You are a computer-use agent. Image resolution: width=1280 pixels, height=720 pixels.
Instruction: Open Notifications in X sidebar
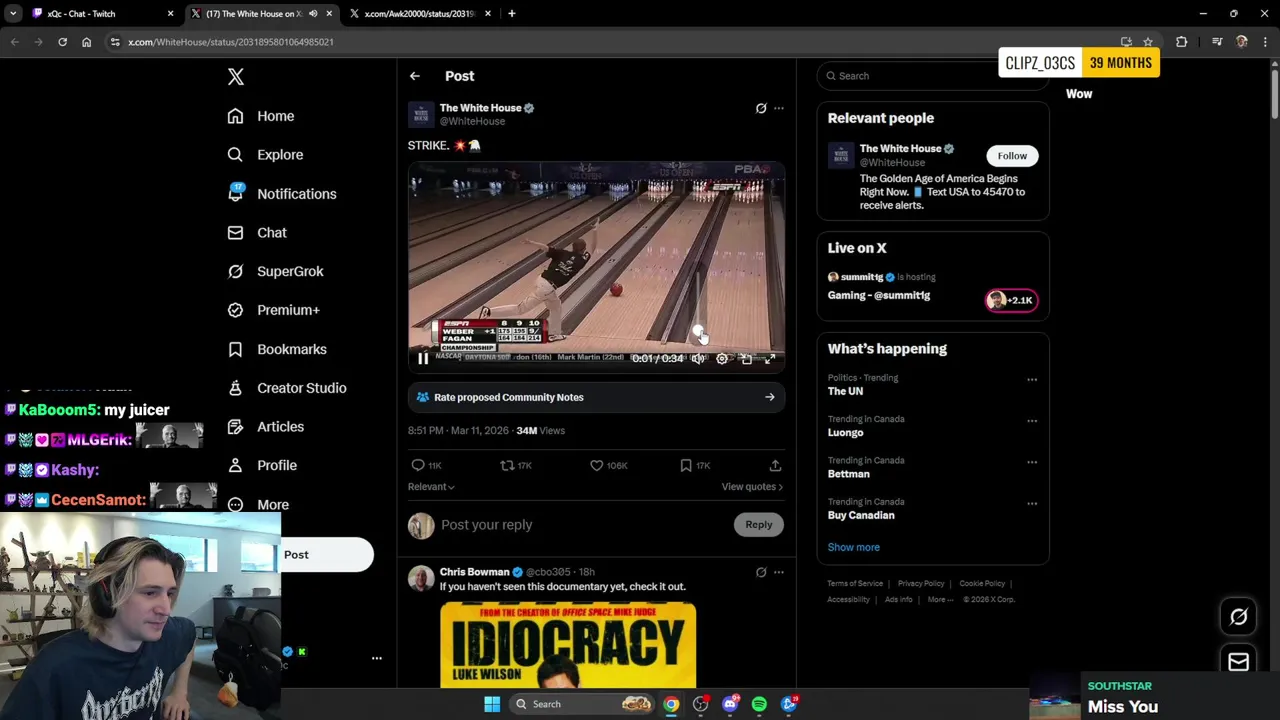[x=282, y=194]
